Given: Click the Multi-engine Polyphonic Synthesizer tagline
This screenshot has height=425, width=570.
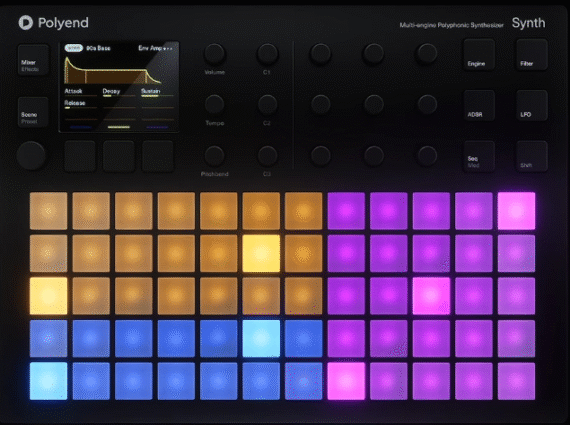Looking at the screenshot, I should point(451,25).
